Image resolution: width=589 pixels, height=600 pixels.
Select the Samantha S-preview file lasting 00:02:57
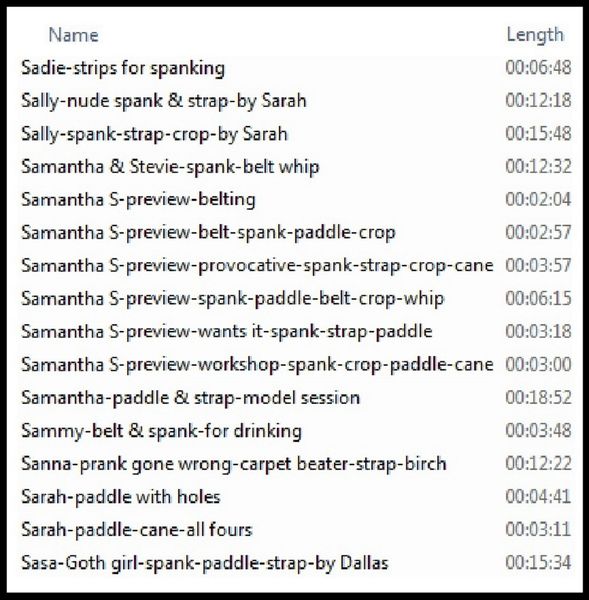click(295, 232)
